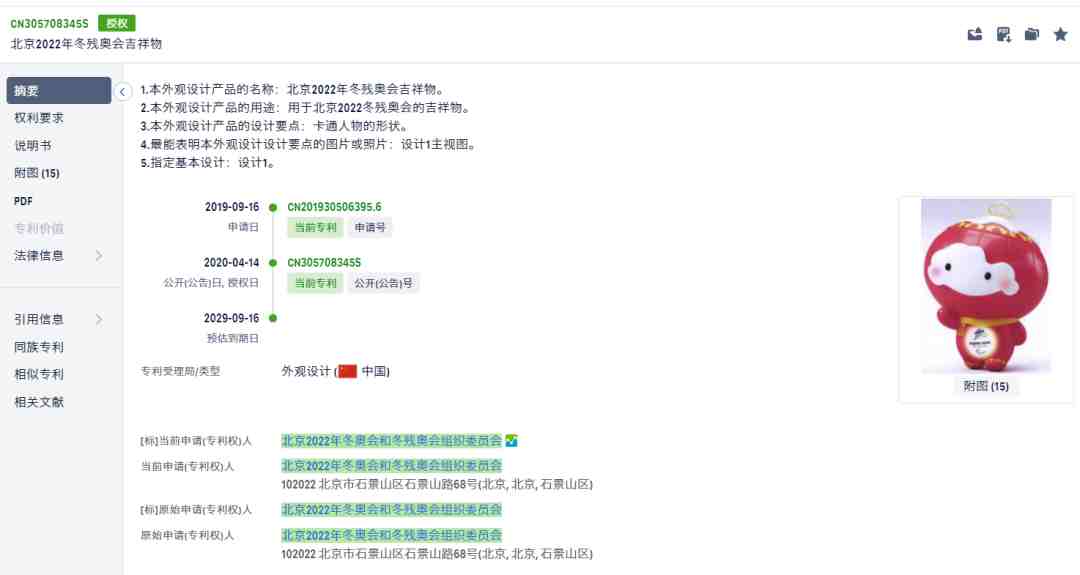This screenshot has height=575, width=1080.
Task: Select the 专利价值 sidebar item
Action: [x=39, y=229]
